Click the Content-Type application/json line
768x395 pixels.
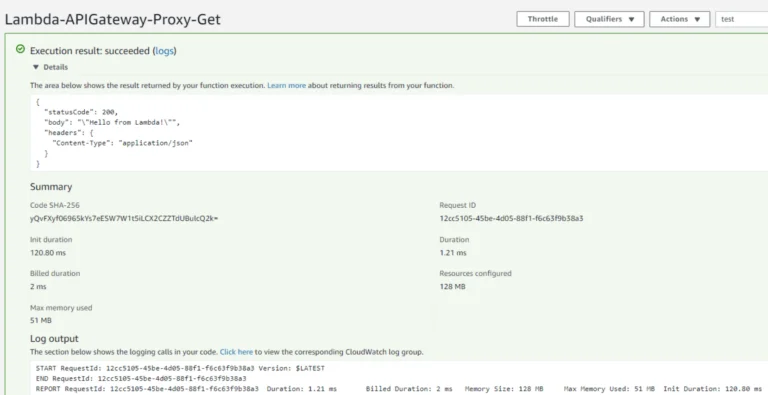pos(122,143)
